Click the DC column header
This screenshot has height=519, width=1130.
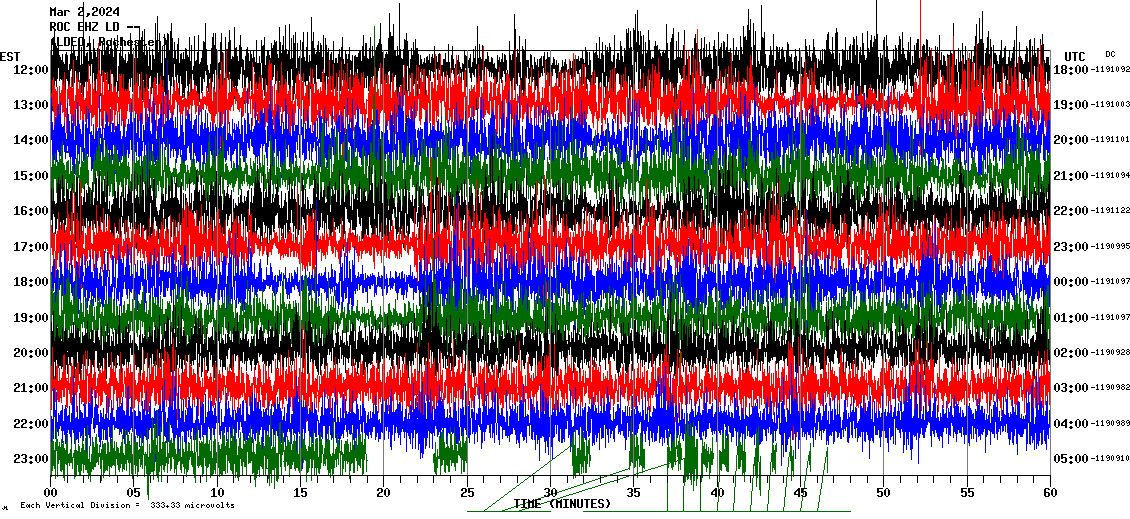click(1110, 54)
